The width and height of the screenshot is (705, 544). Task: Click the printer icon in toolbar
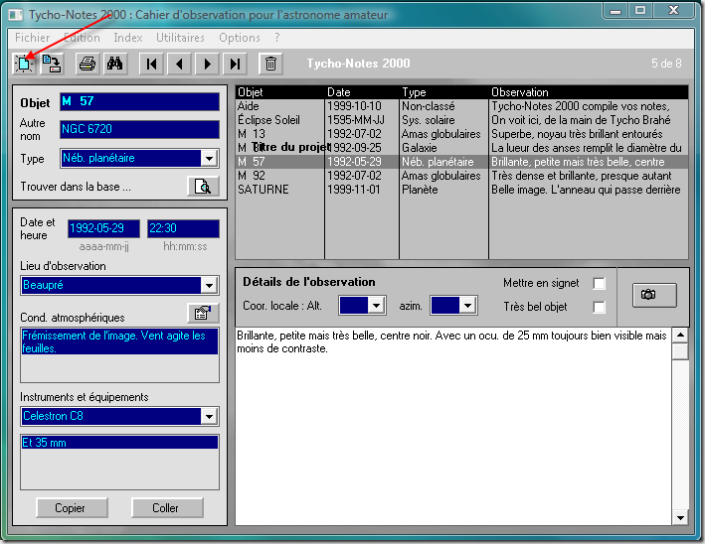pyautogui.click(x=87, y=64)
